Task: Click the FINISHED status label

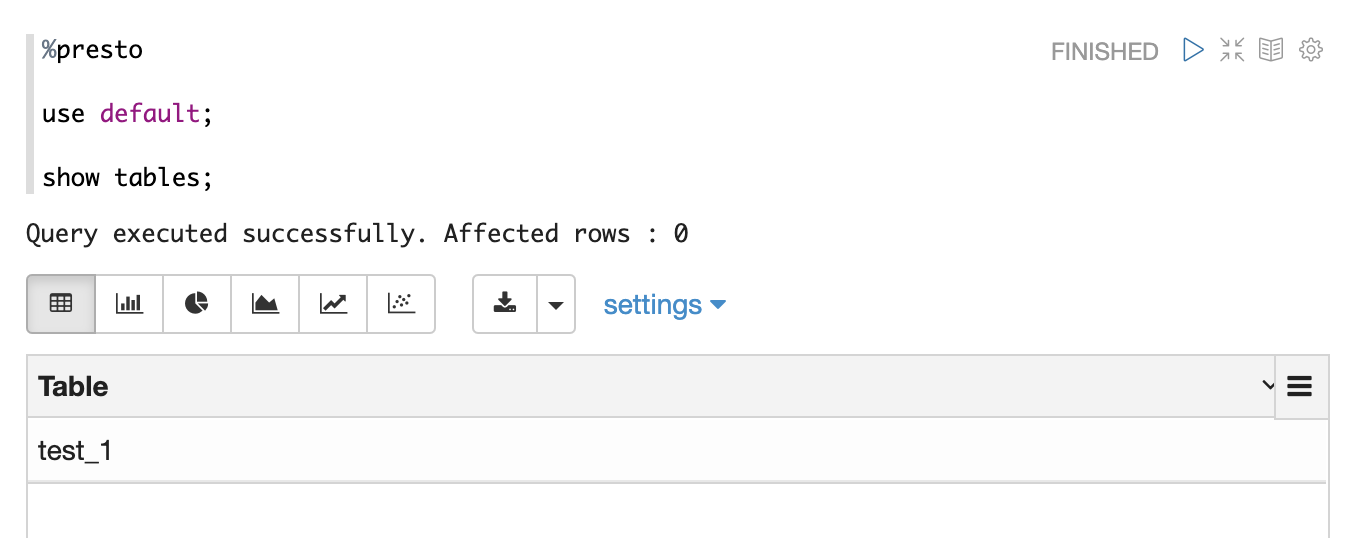Action: (x=1104, y=51)
